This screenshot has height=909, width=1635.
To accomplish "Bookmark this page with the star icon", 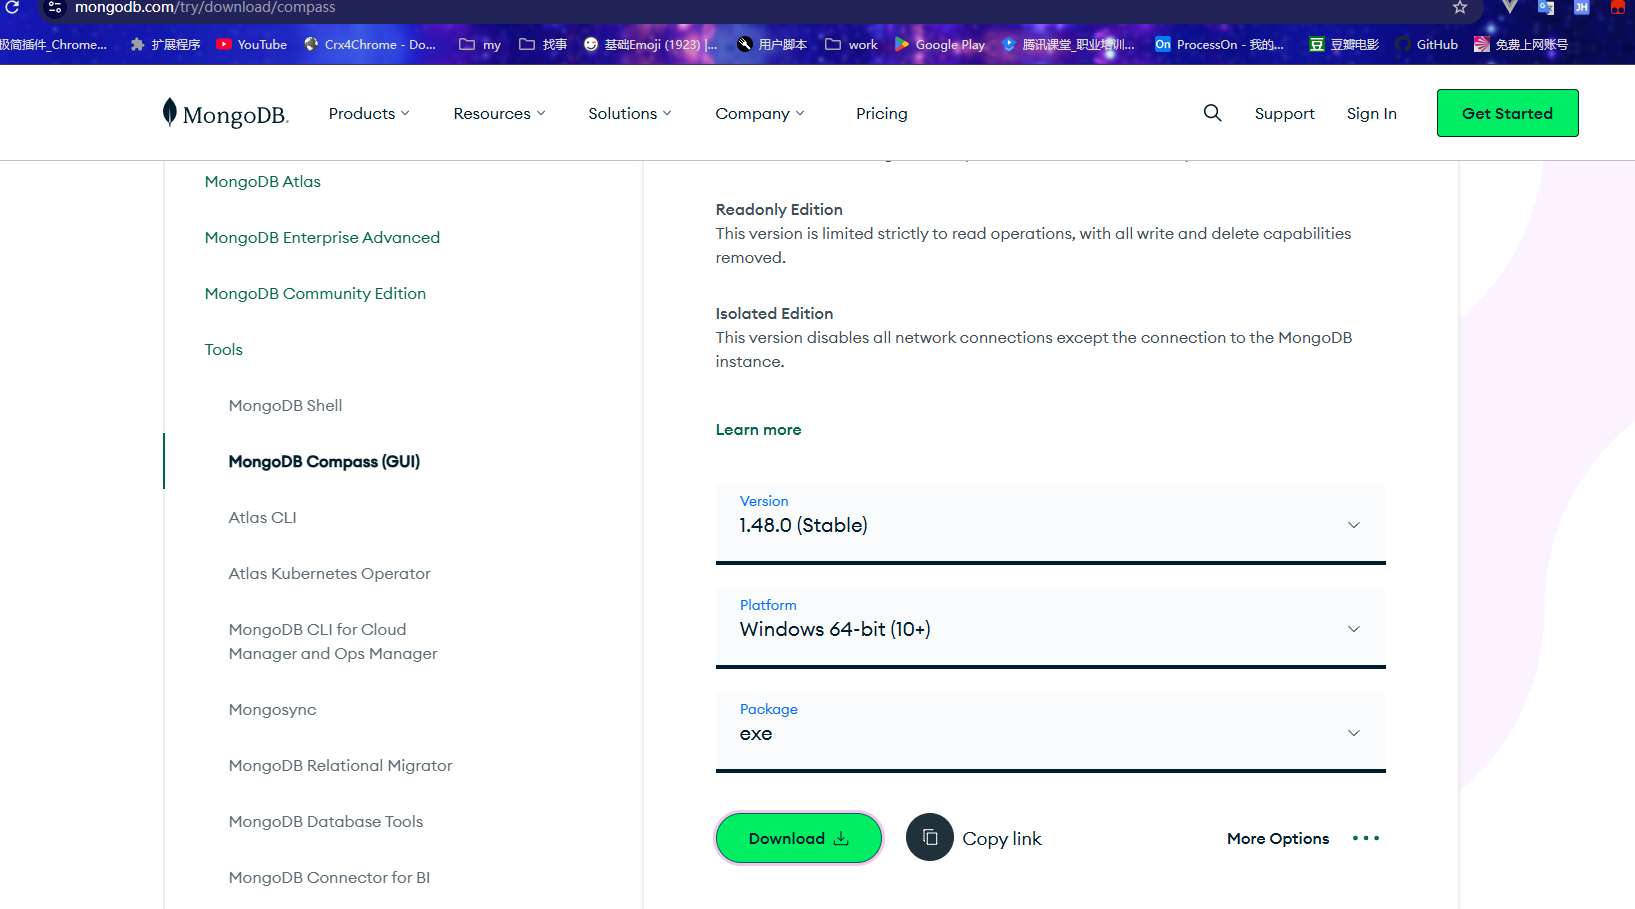I will click(1460, 7).
